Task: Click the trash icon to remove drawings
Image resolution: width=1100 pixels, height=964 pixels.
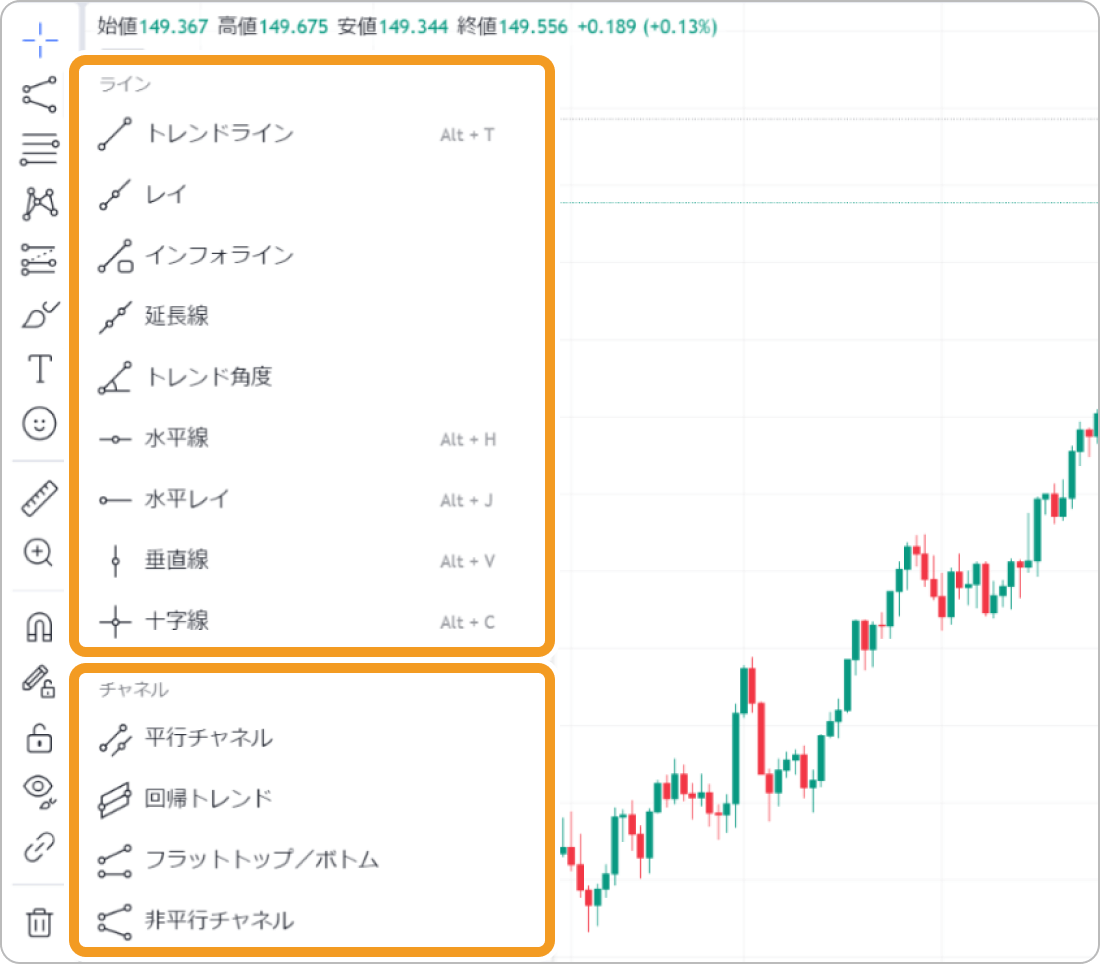Action: point(39,922)
